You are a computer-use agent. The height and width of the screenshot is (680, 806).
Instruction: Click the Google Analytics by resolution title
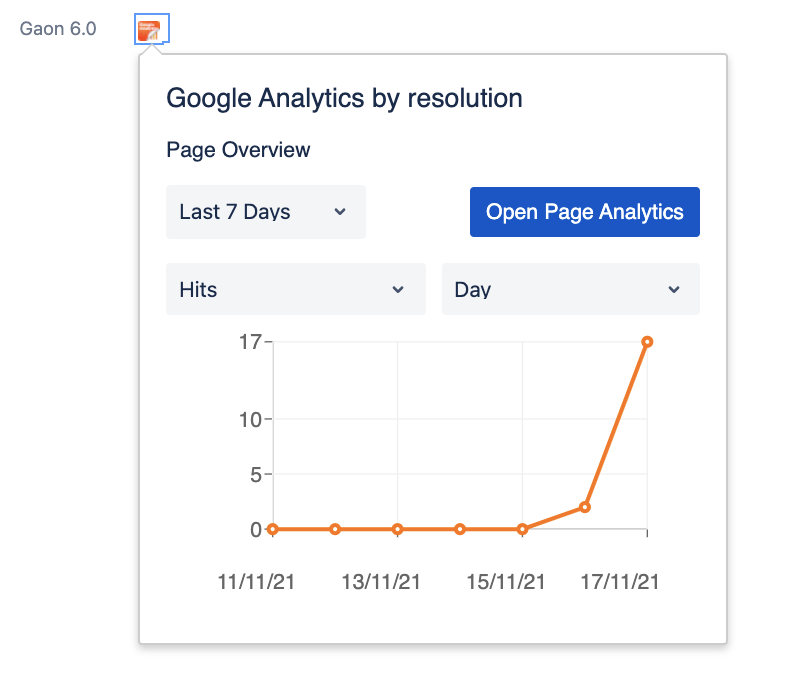point(344,98)
